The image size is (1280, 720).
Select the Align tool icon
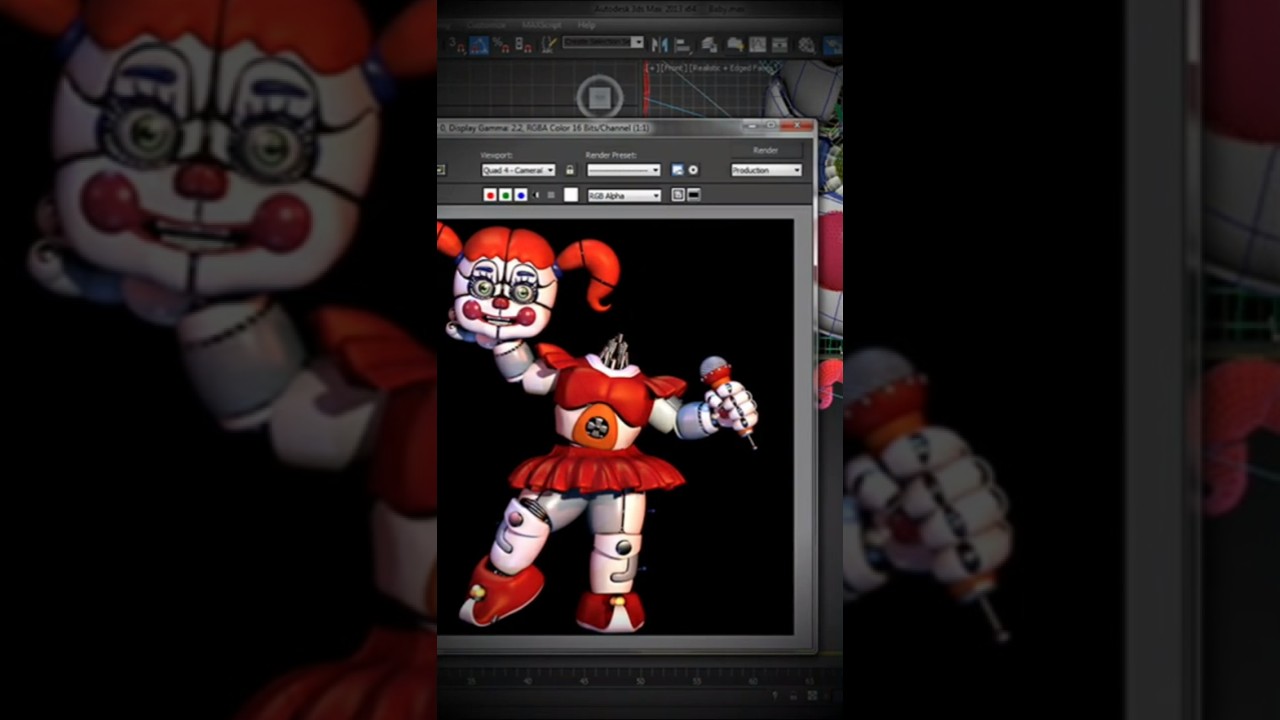pyautogui.click(x=683, y=45)
